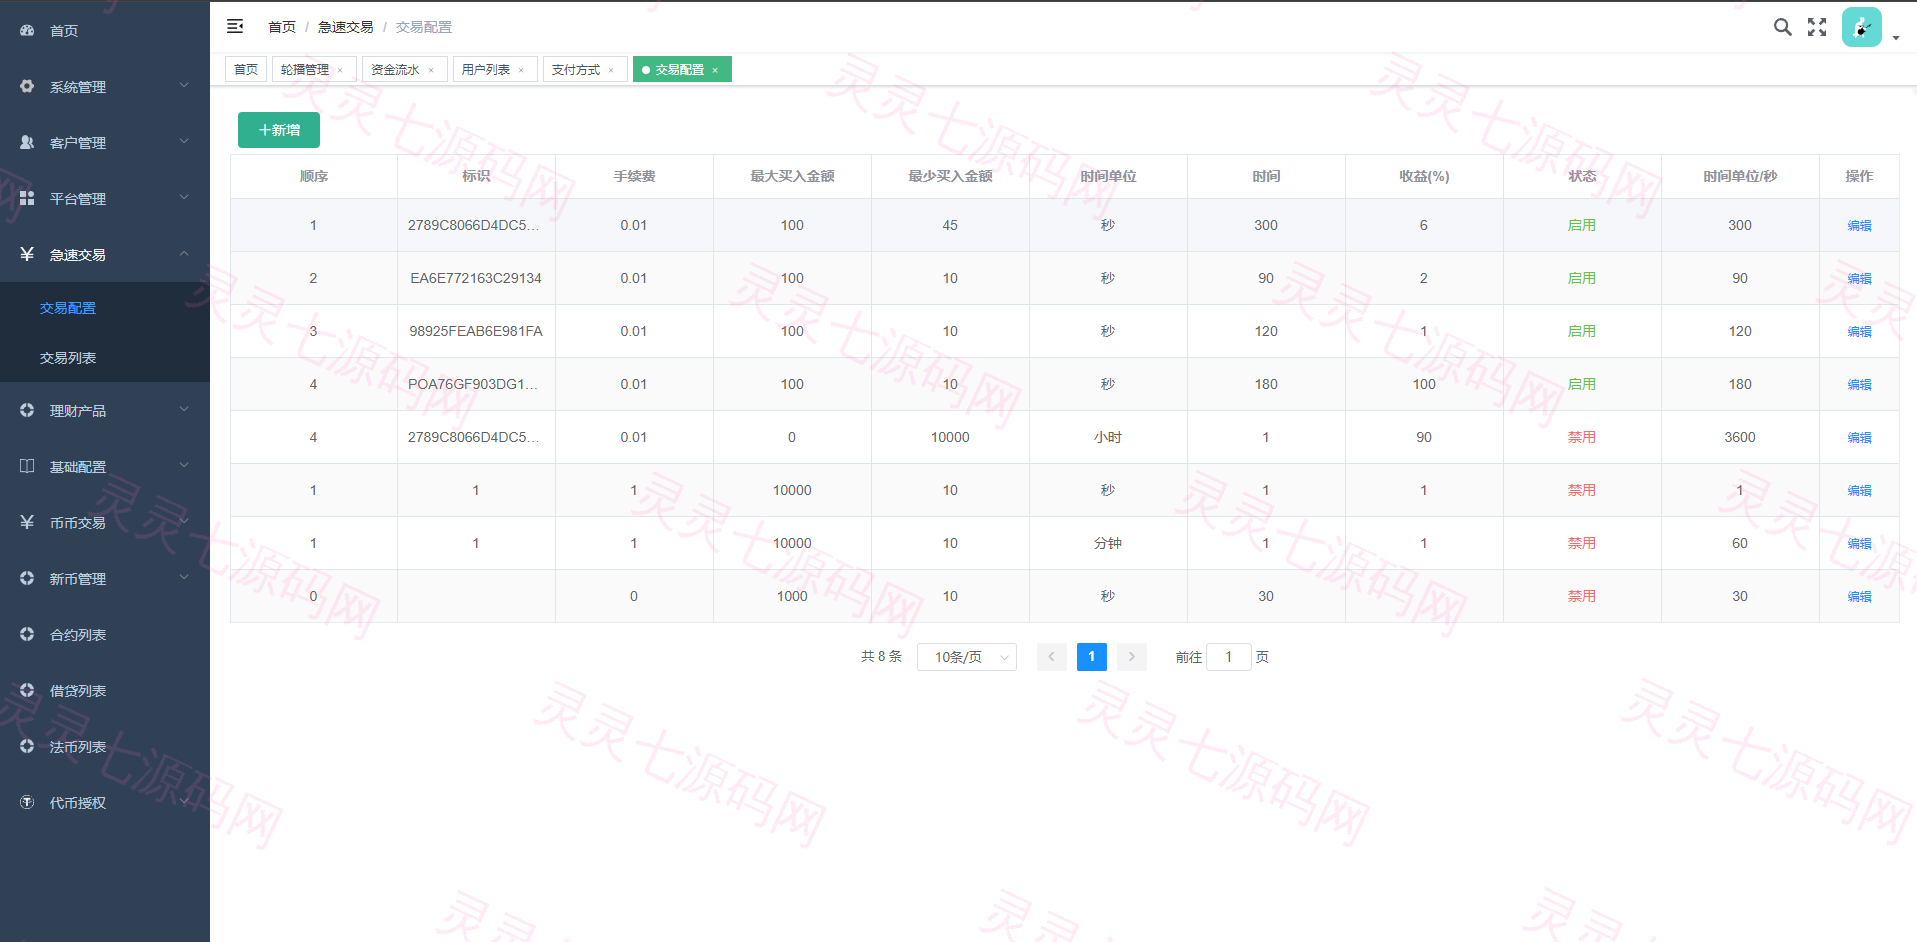
Task: Open user avatar menu
Action: coord(1861,27)
